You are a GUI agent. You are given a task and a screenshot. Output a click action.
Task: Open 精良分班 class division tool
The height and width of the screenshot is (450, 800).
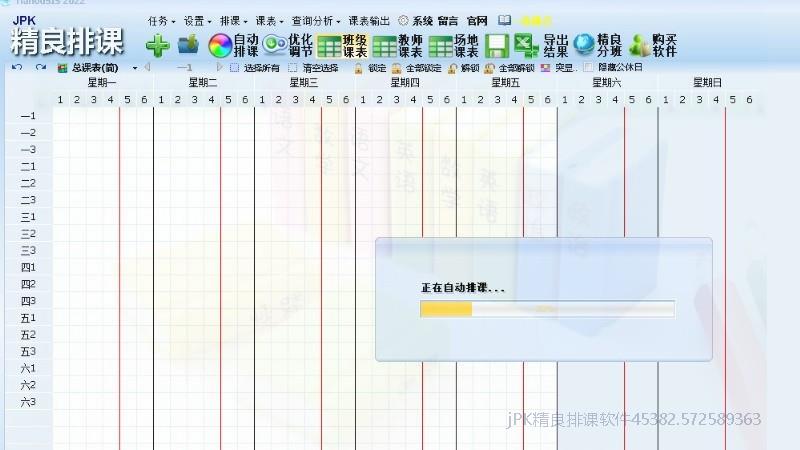pos(597,45)
